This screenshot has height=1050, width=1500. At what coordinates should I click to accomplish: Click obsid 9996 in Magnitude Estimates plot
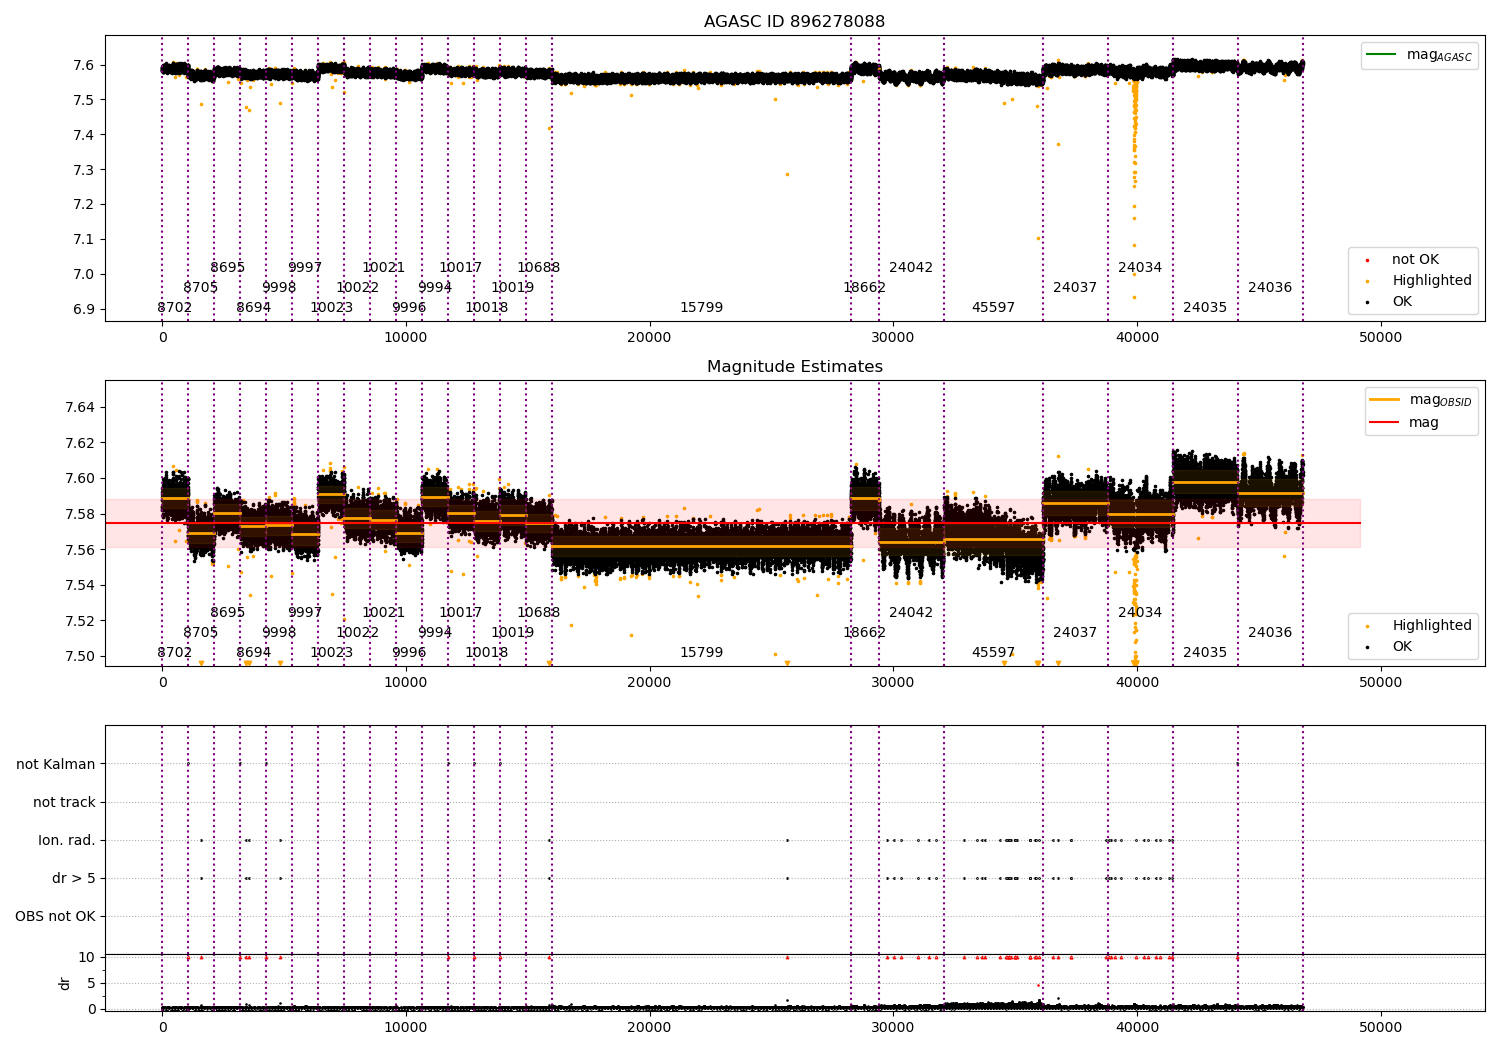(x=409, y=653)
